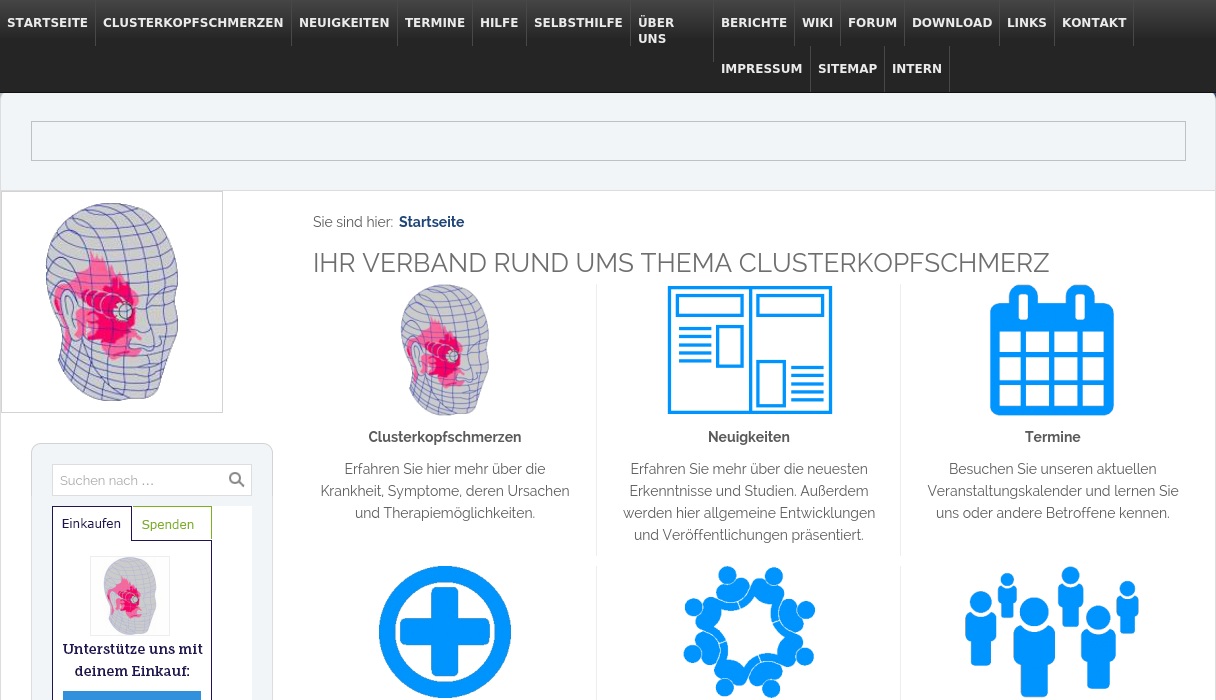Switch to the Spenden tab
1216x700 pixels.
click(168, 524)
